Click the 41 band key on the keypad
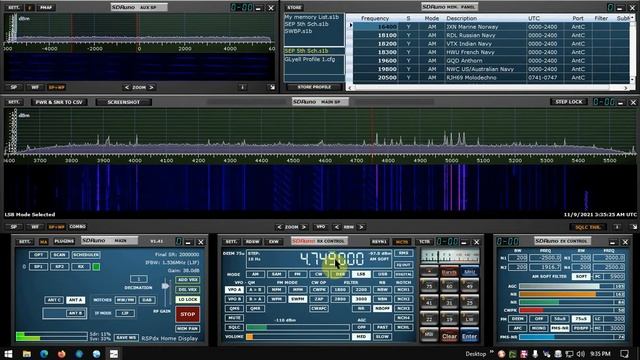Screen dimensions: 640x360 [429, 302]
